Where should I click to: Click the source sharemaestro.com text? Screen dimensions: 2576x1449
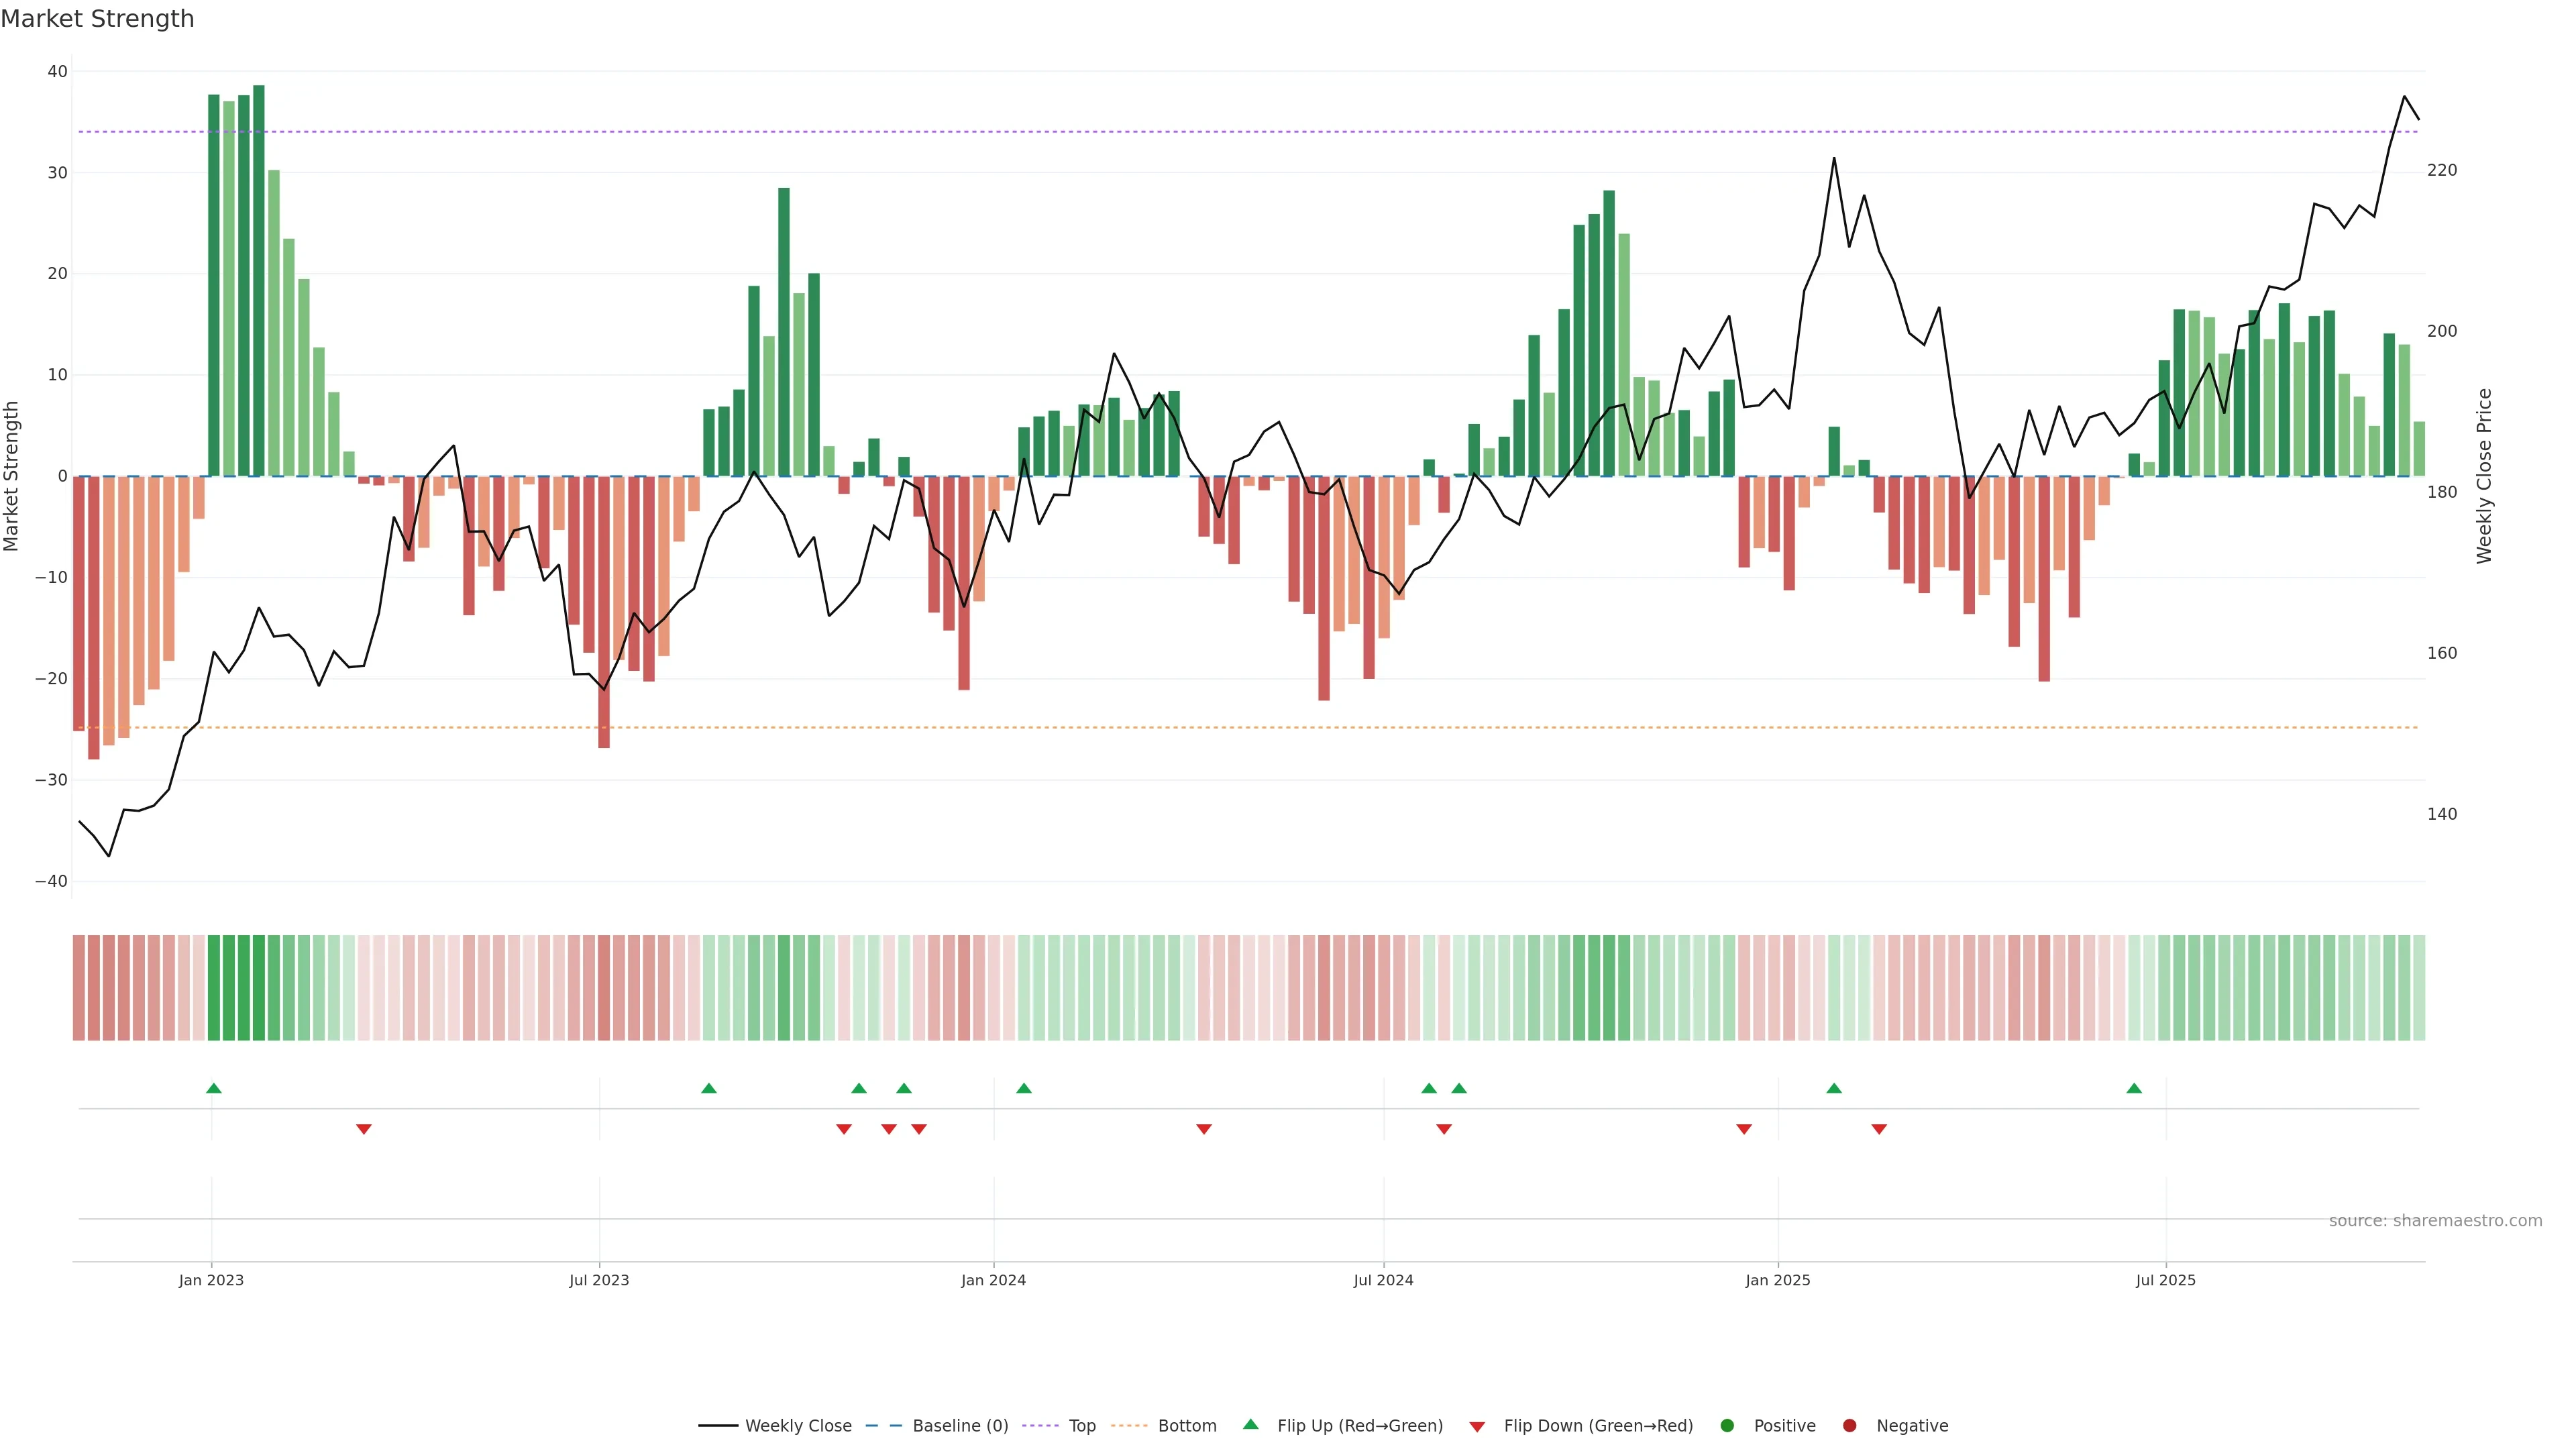click(2435, 1221)
